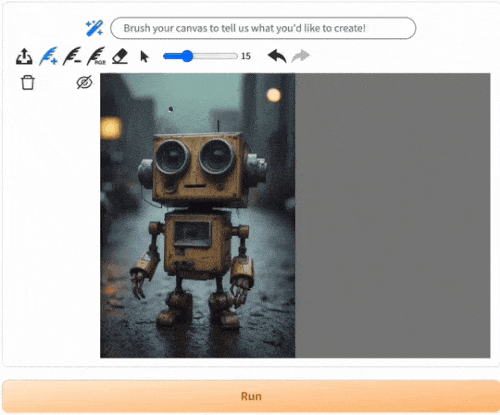Click the Run button
Screen dimensions: 500x415
click(251, 396)
